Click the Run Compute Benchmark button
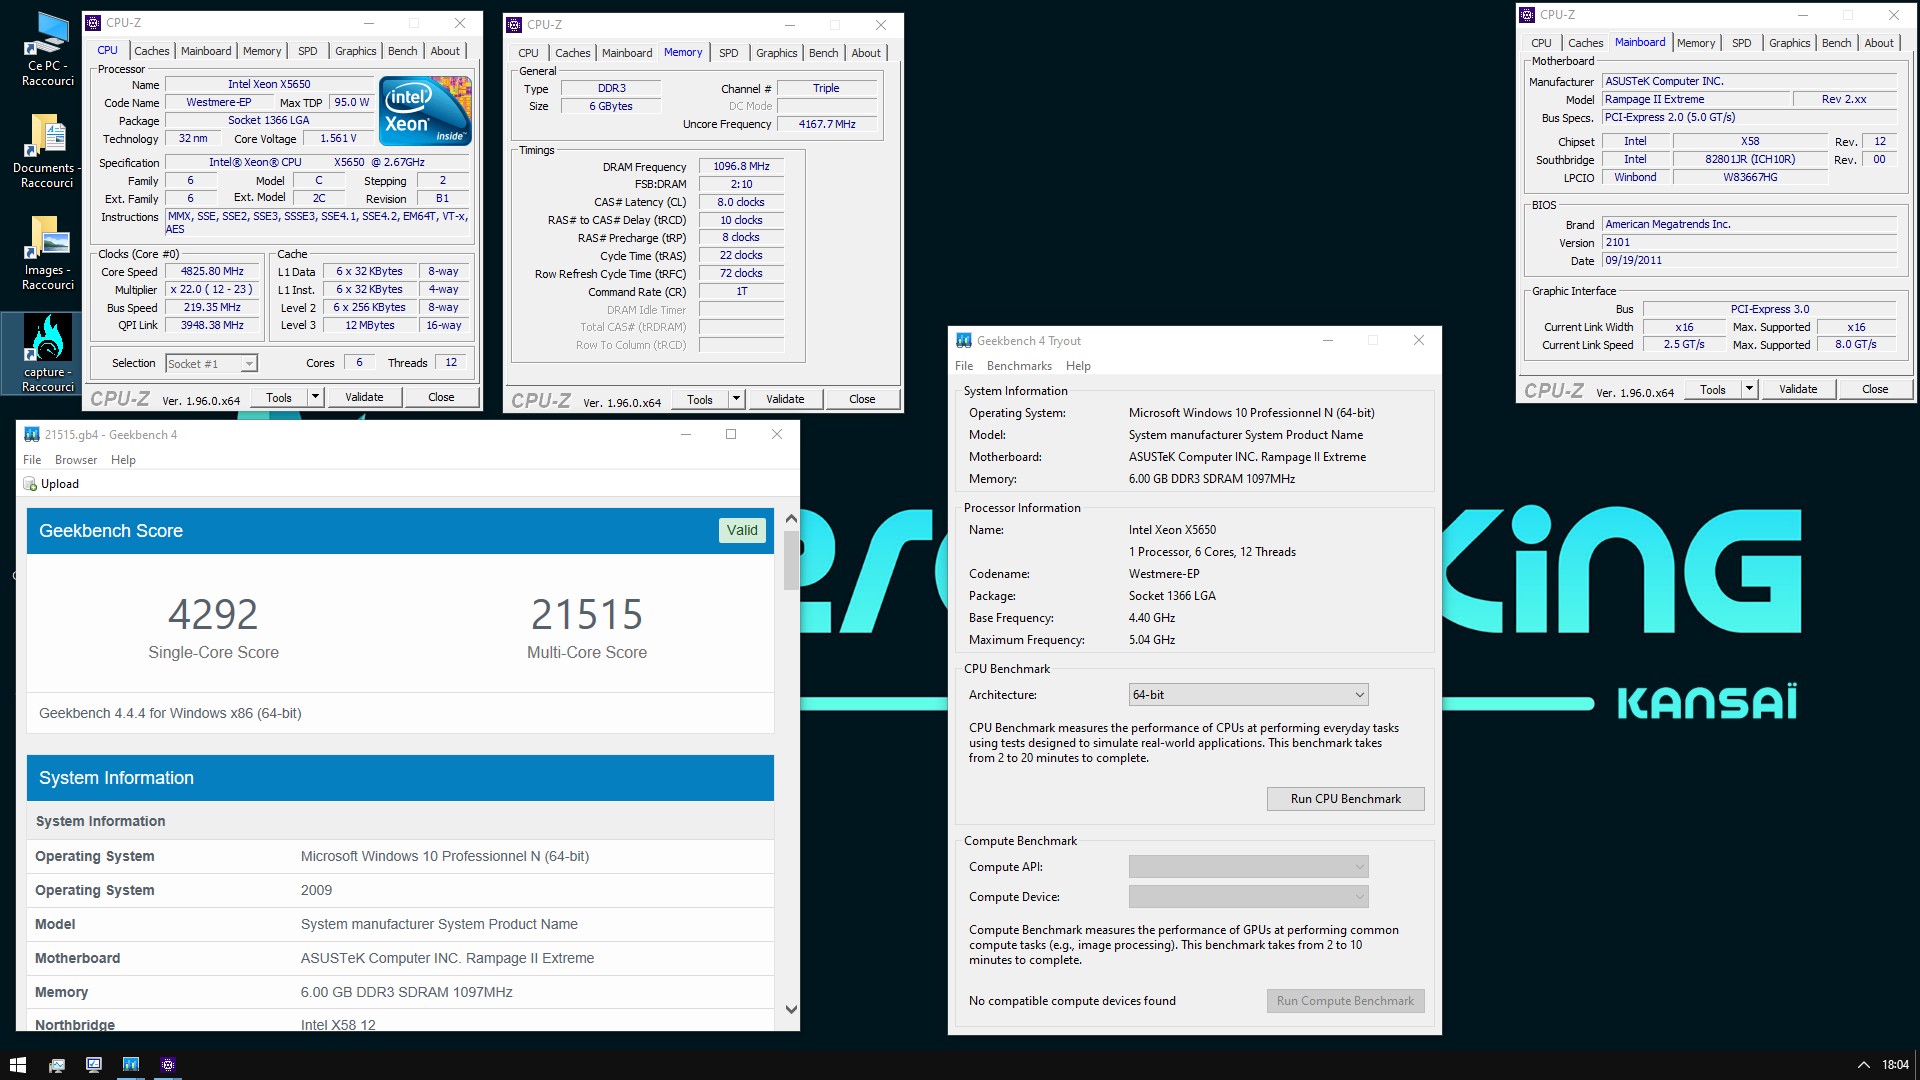 click(x=1345, y=1001)
